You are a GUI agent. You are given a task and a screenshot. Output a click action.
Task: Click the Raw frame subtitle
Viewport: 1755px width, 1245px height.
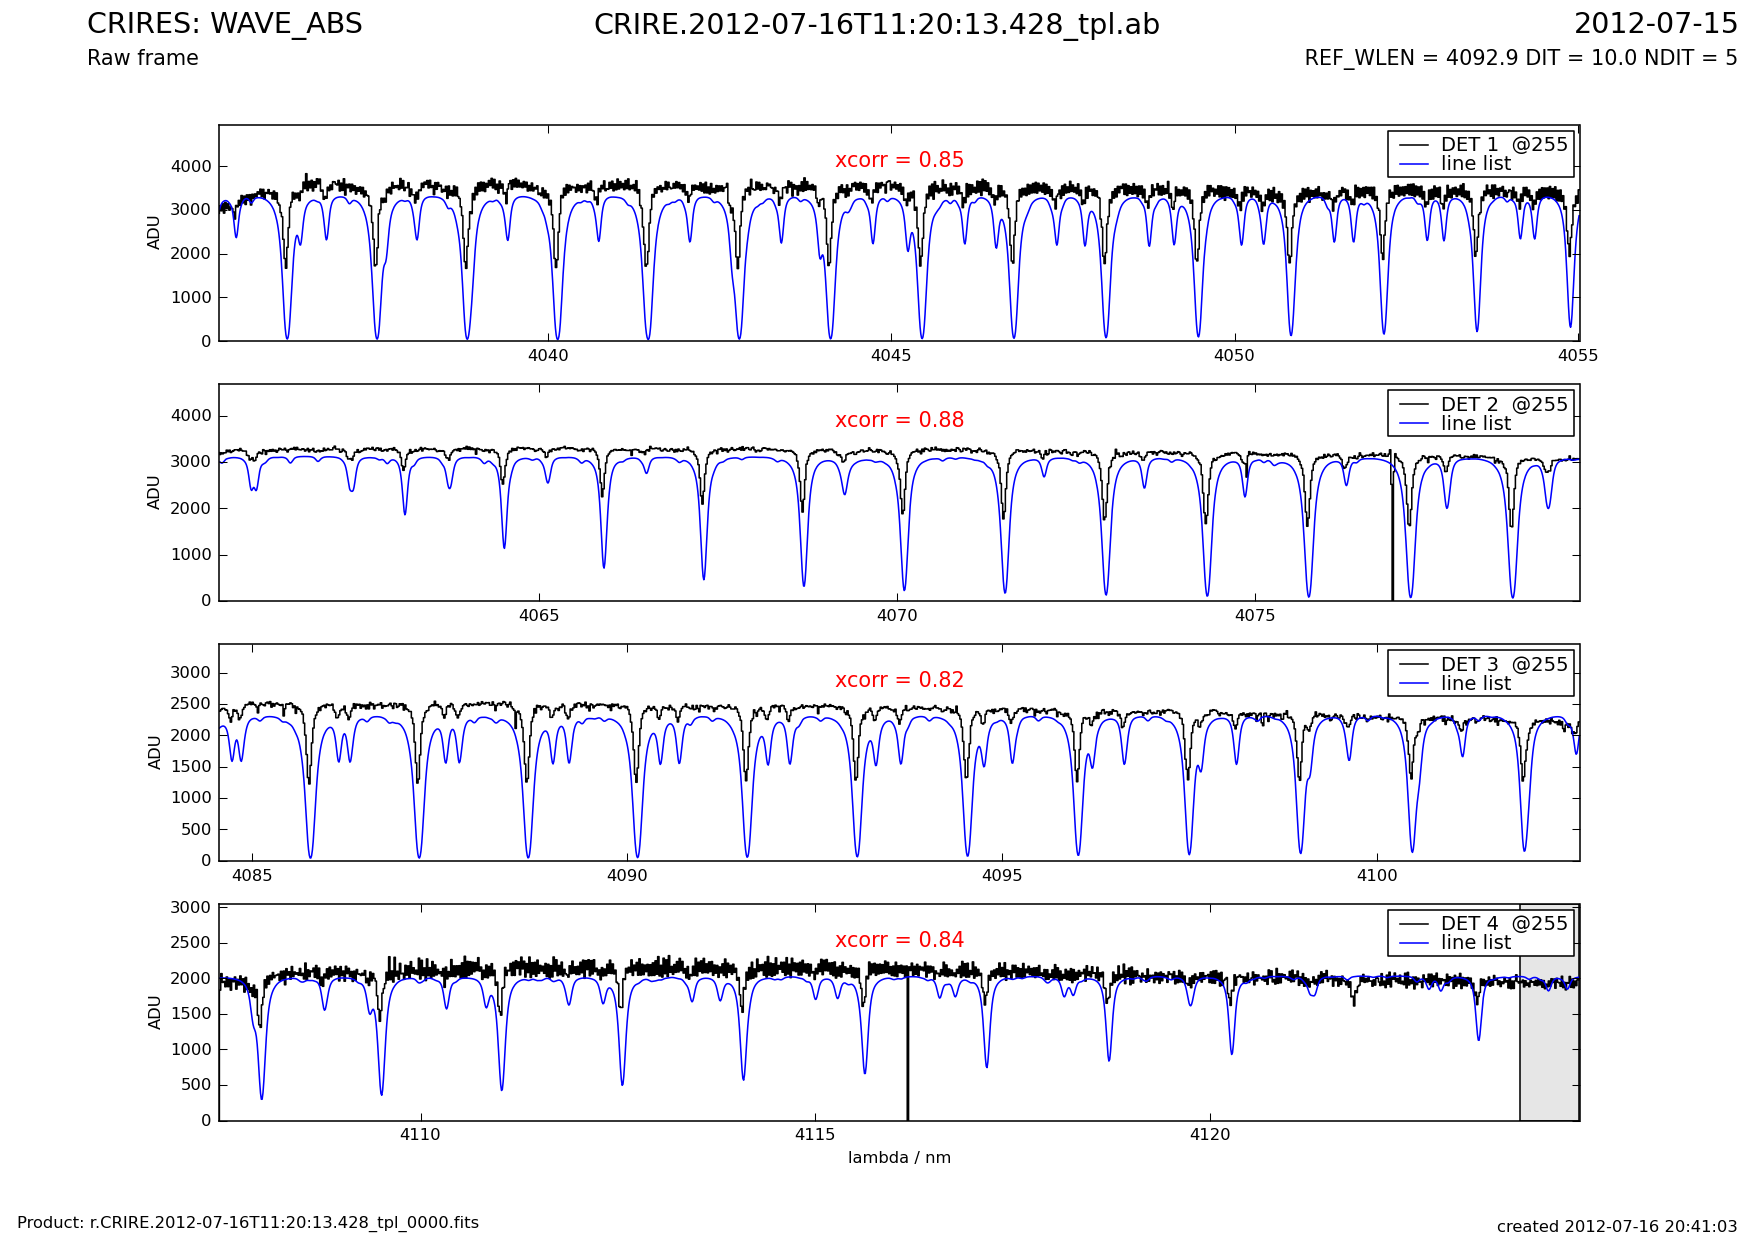pyautogui.click(x=143, y=58)
